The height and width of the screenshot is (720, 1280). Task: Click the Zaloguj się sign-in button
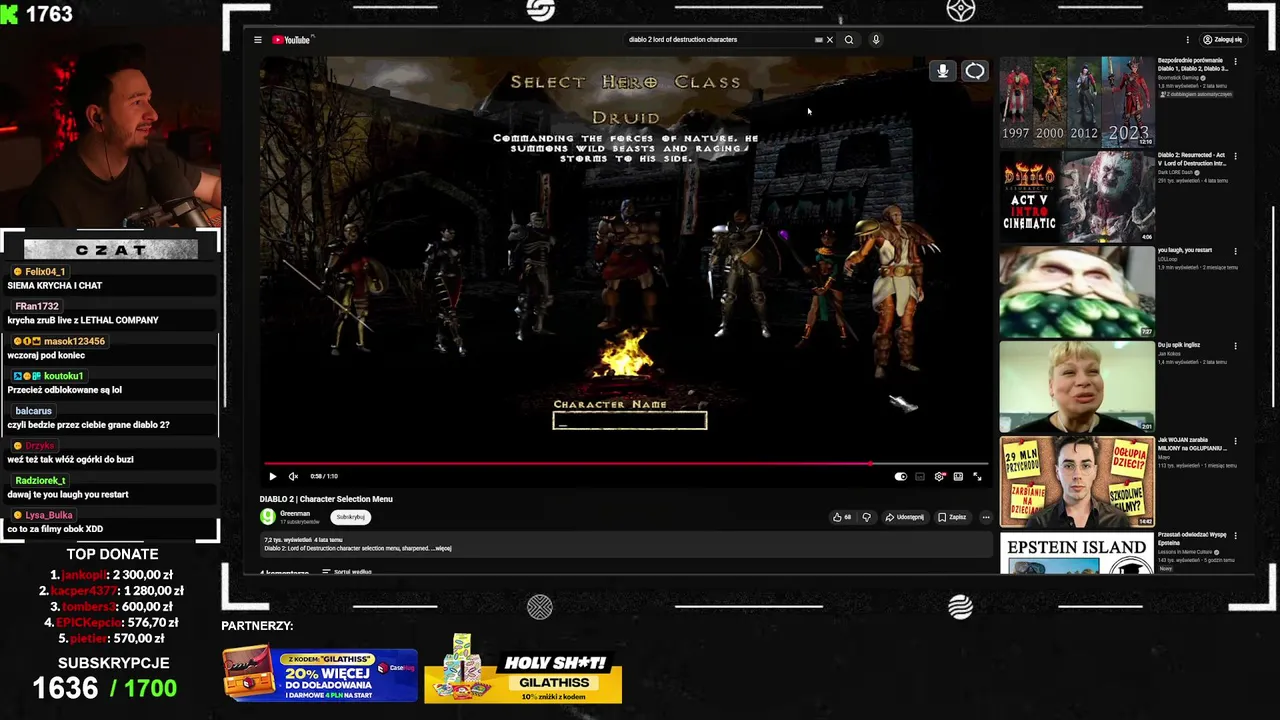coord(1222,40)
